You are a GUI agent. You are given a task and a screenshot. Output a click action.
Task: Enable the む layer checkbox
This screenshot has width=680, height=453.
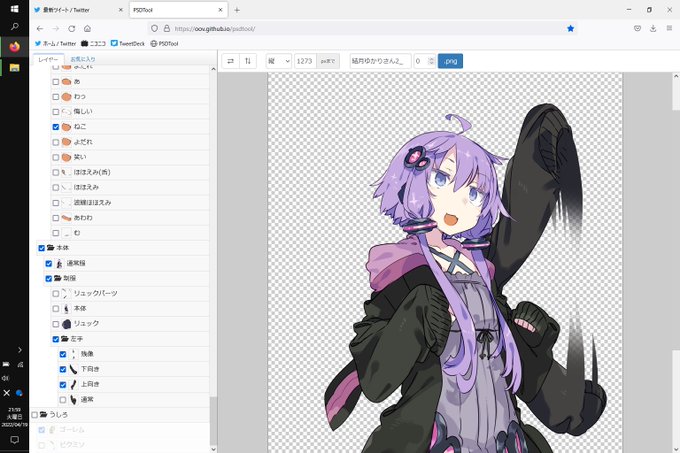[56, 233]
